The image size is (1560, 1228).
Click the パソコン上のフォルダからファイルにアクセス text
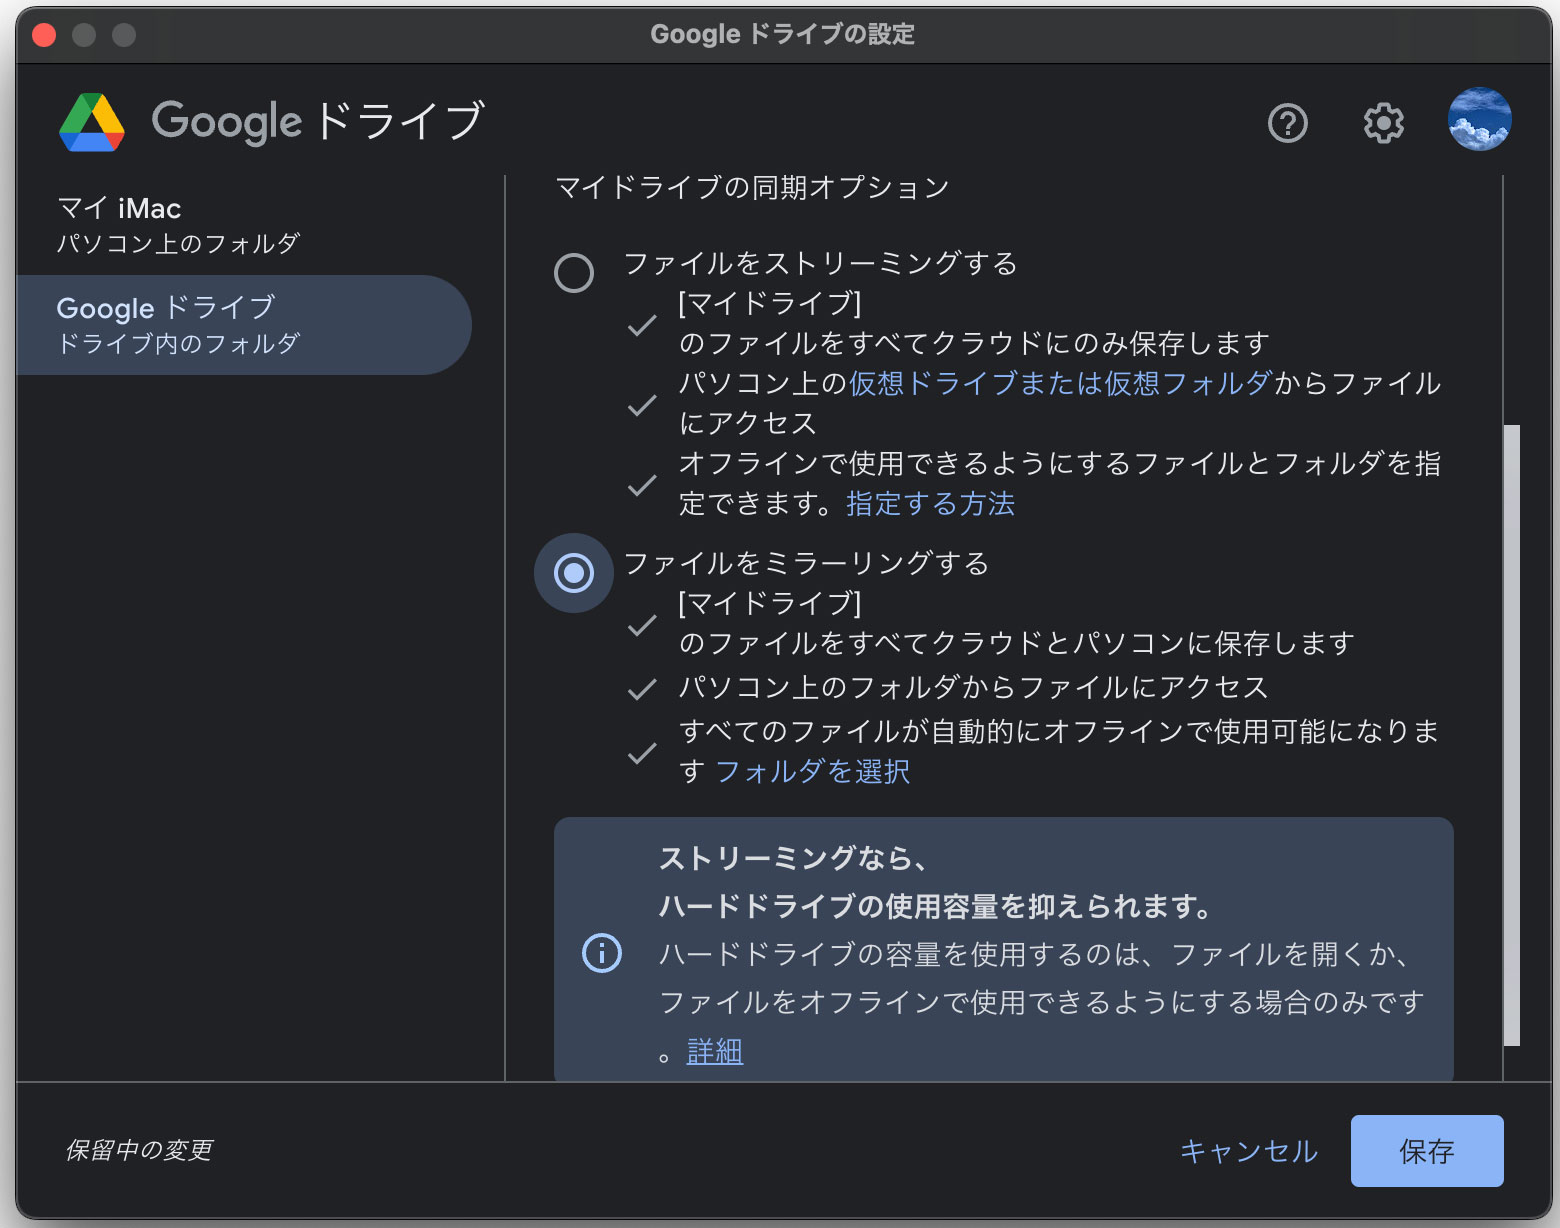coord(974,687)
